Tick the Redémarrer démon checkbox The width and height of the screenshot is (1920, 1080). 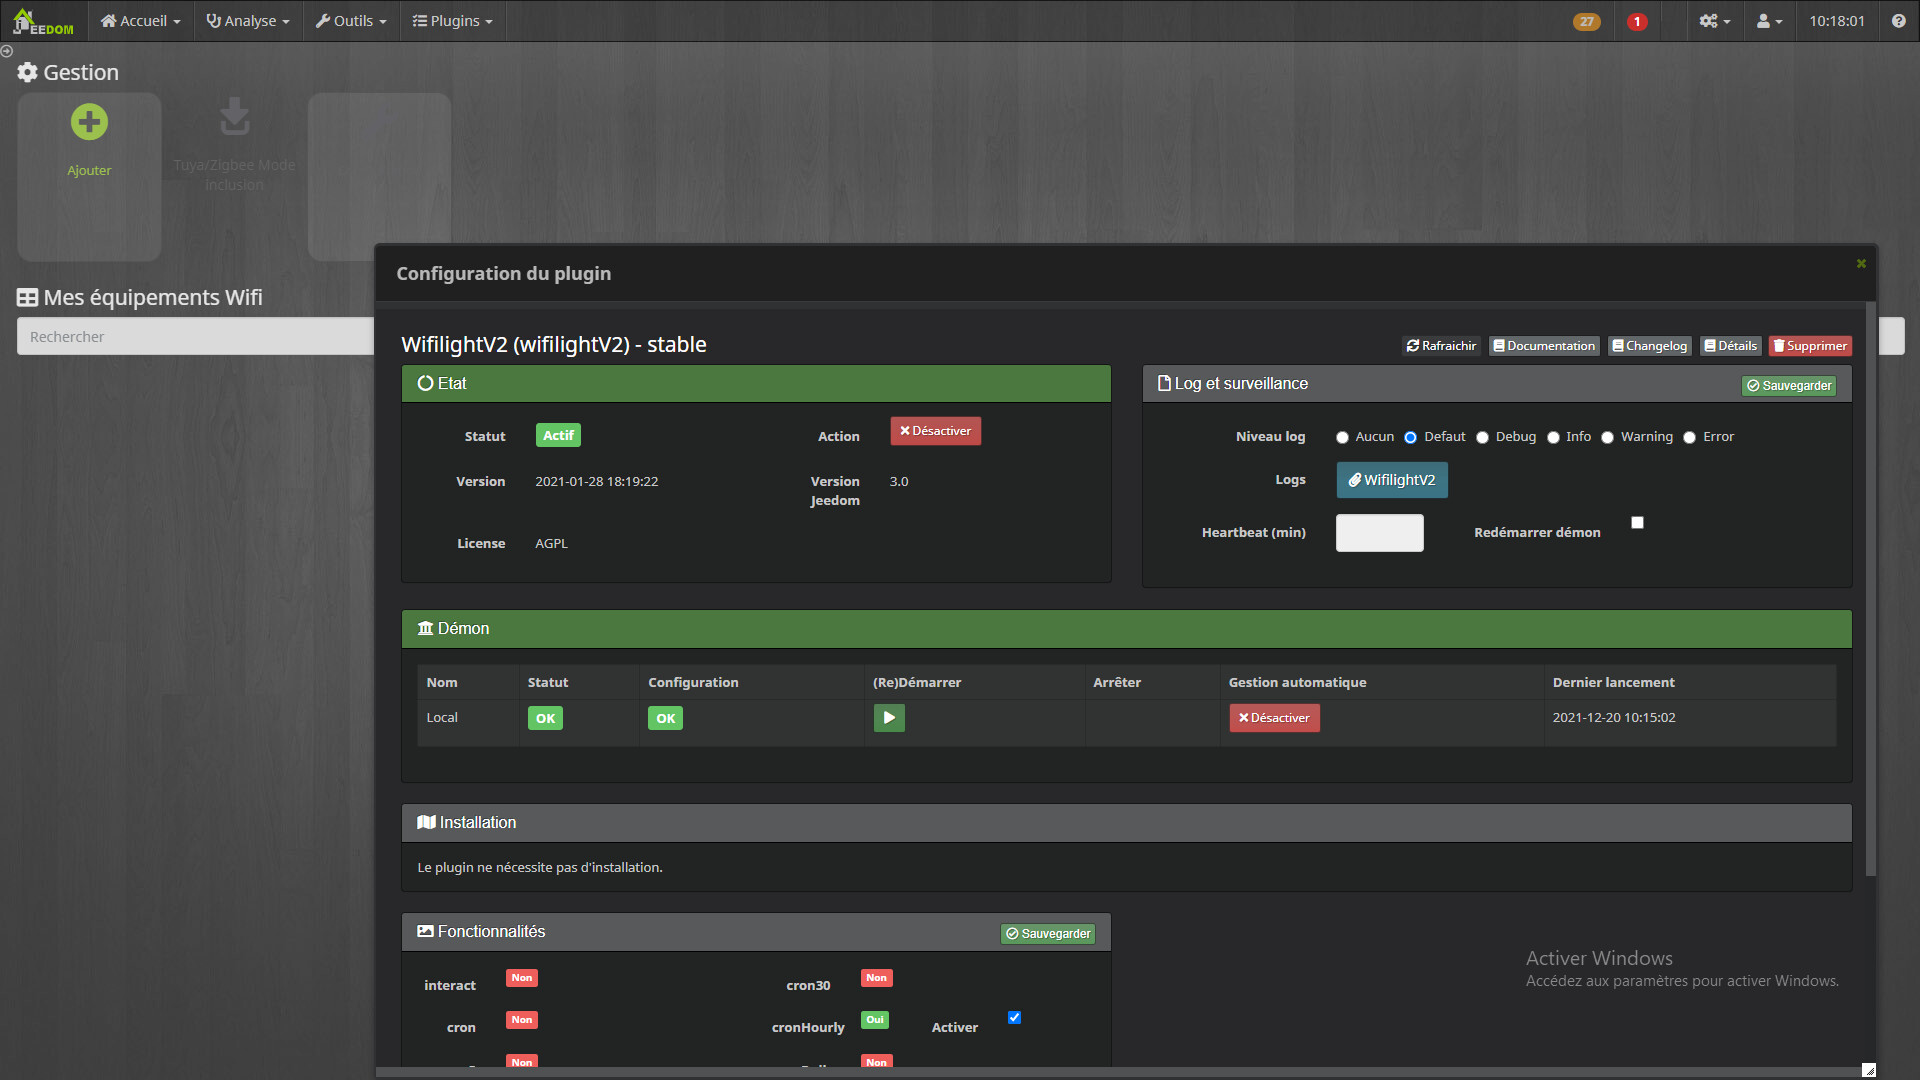(x=1637, y=523)
